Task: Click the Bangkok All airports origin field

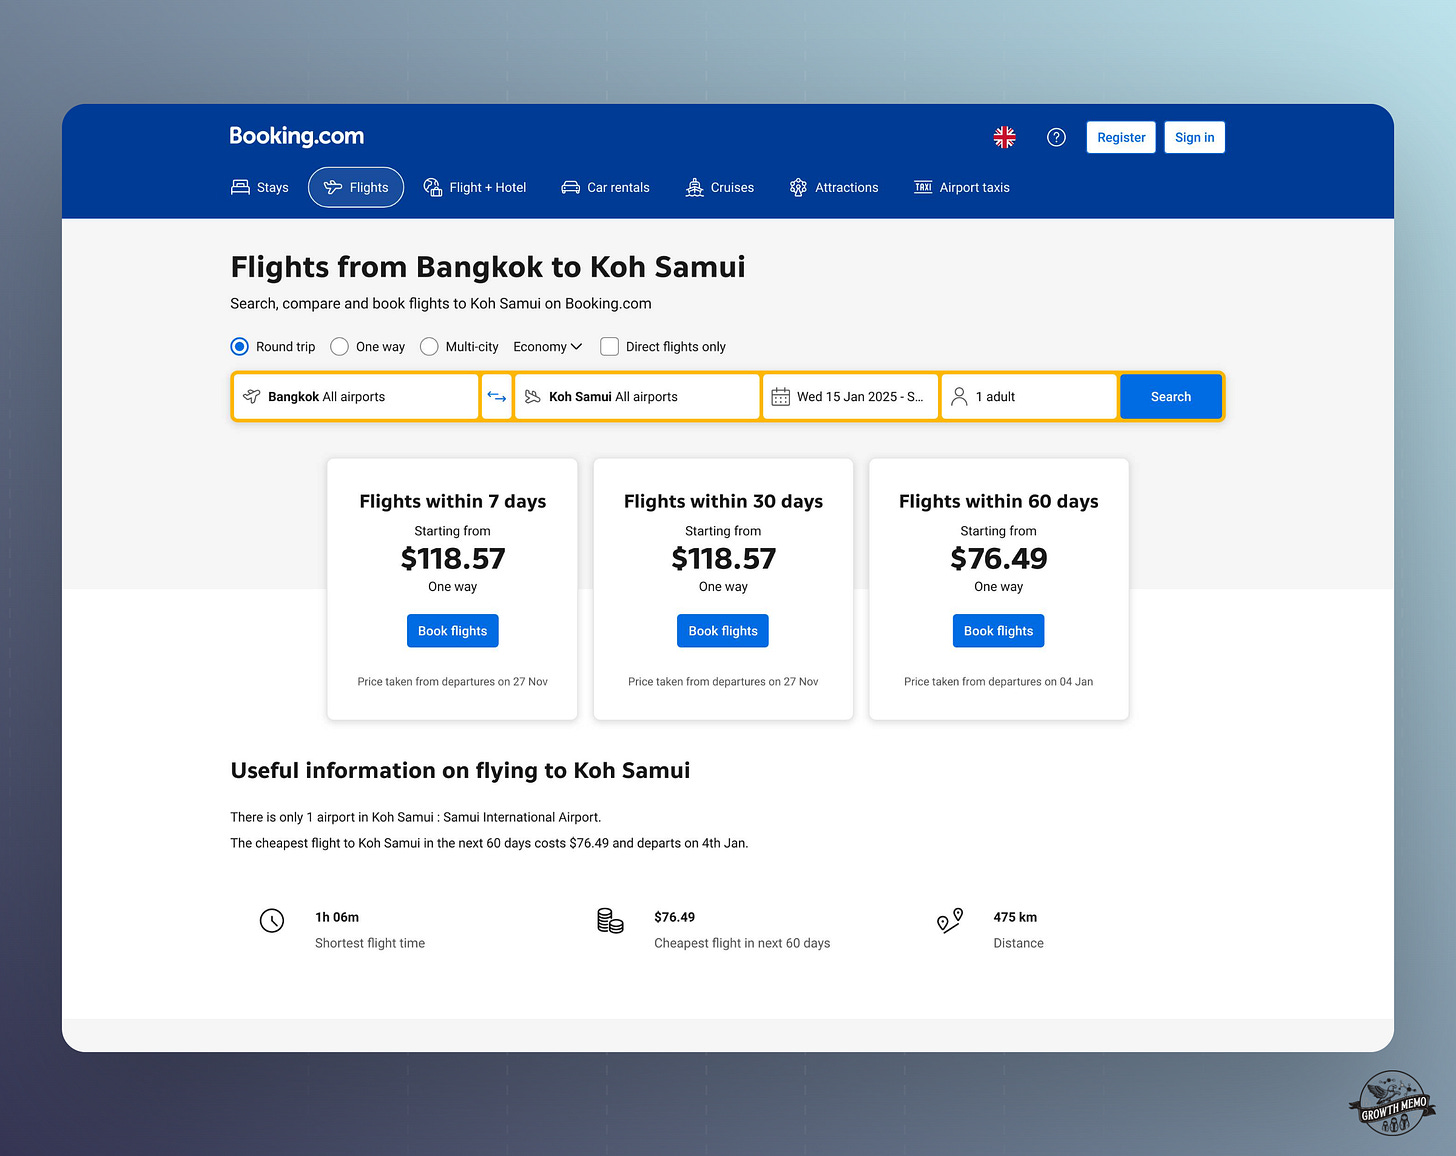Action: [356, 396]
